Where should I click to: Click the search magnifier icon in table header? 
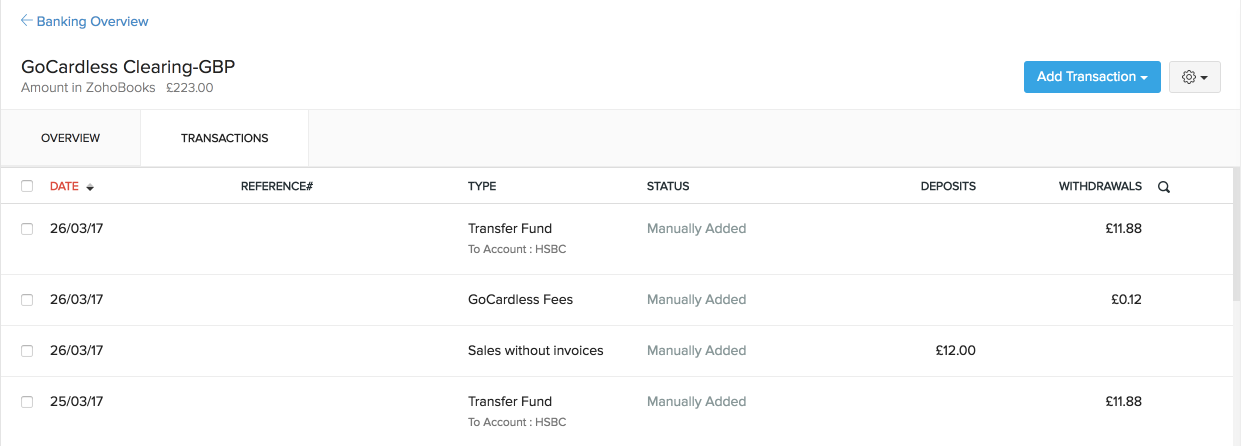1164,187
